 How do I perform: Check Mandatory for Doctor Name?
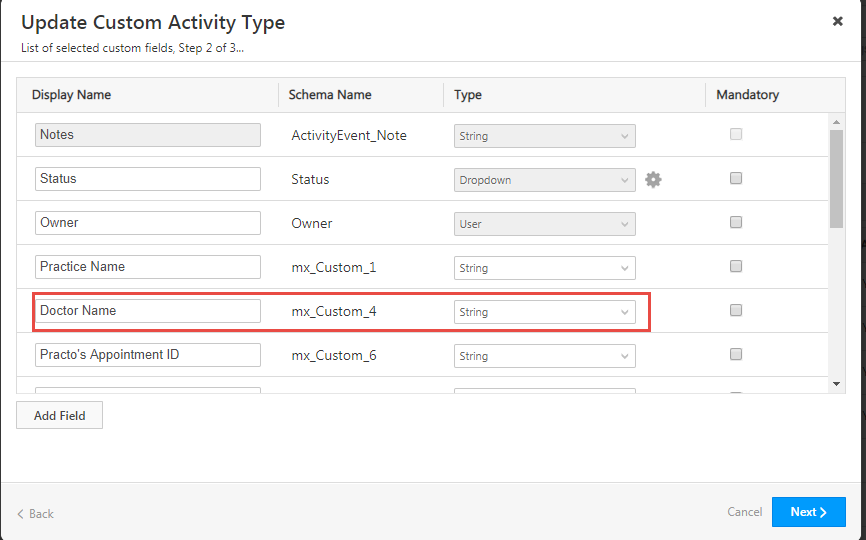736,311
